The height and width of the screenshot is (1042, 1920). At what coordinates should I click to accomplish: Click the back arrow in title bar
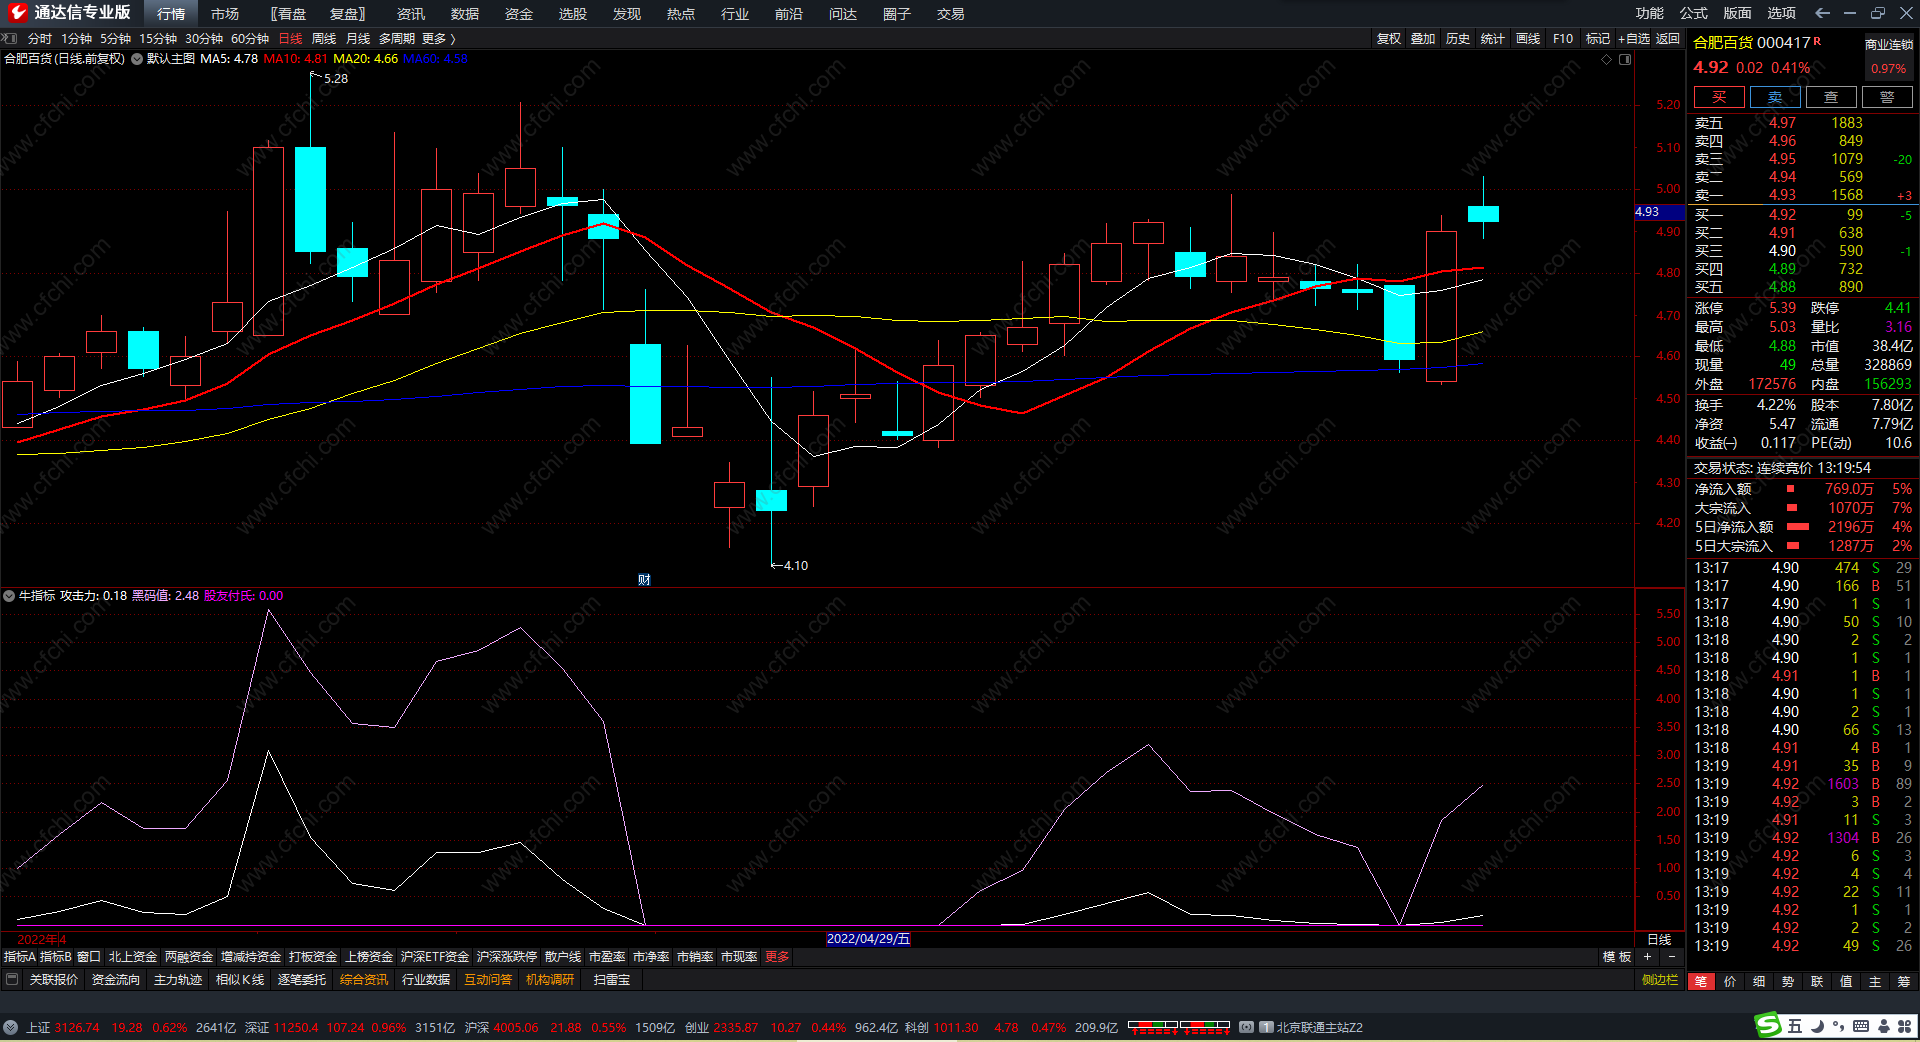pos(1822,13)
